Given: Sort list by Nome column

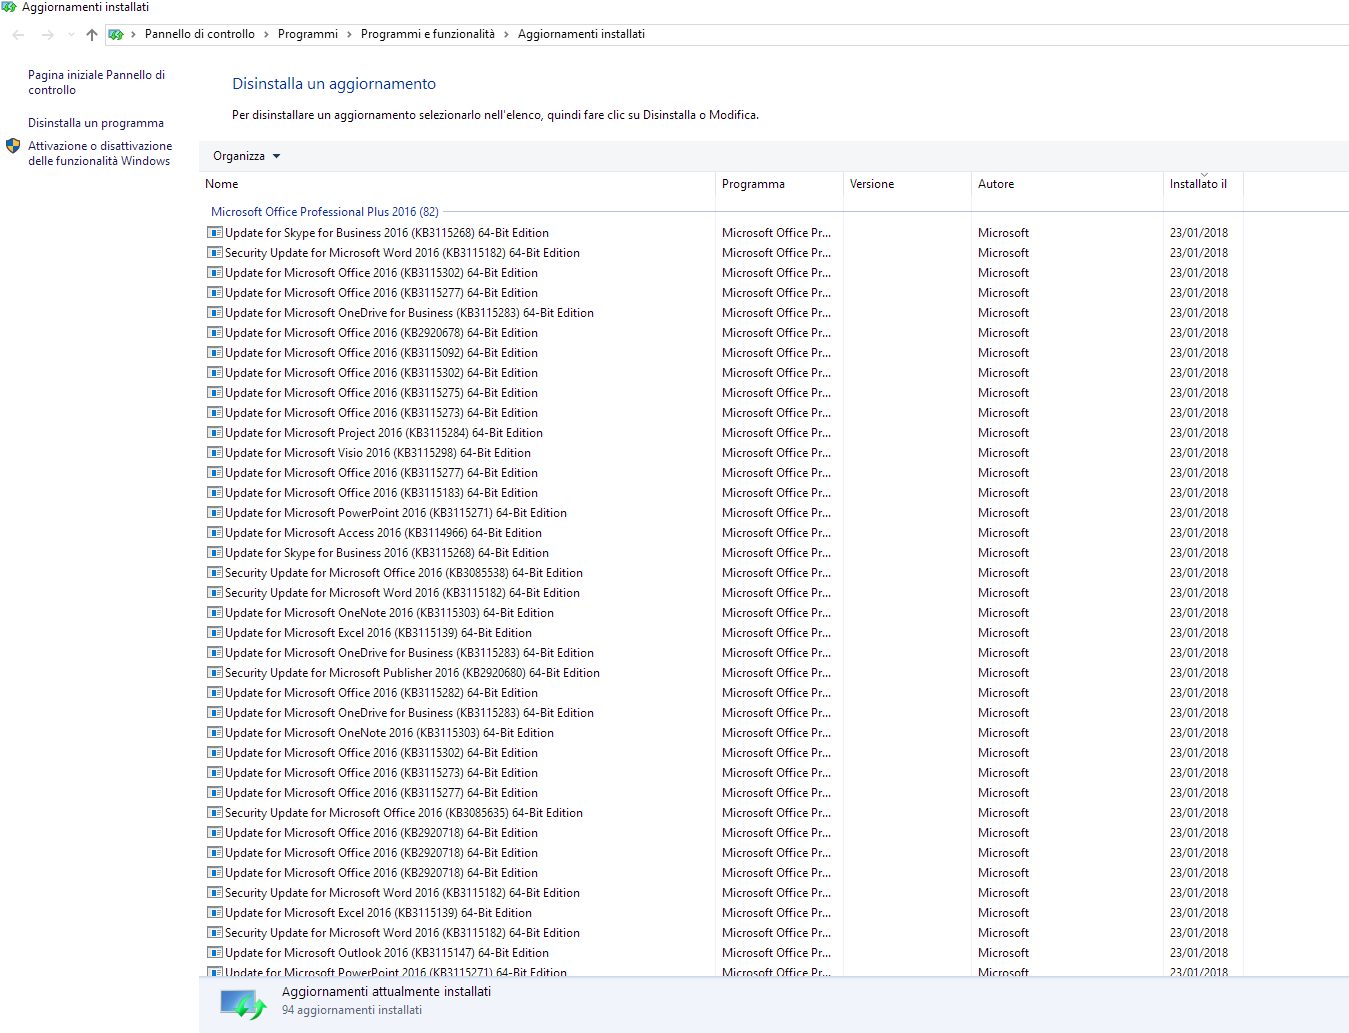Looking at the screenshot, I should (457, 184).
